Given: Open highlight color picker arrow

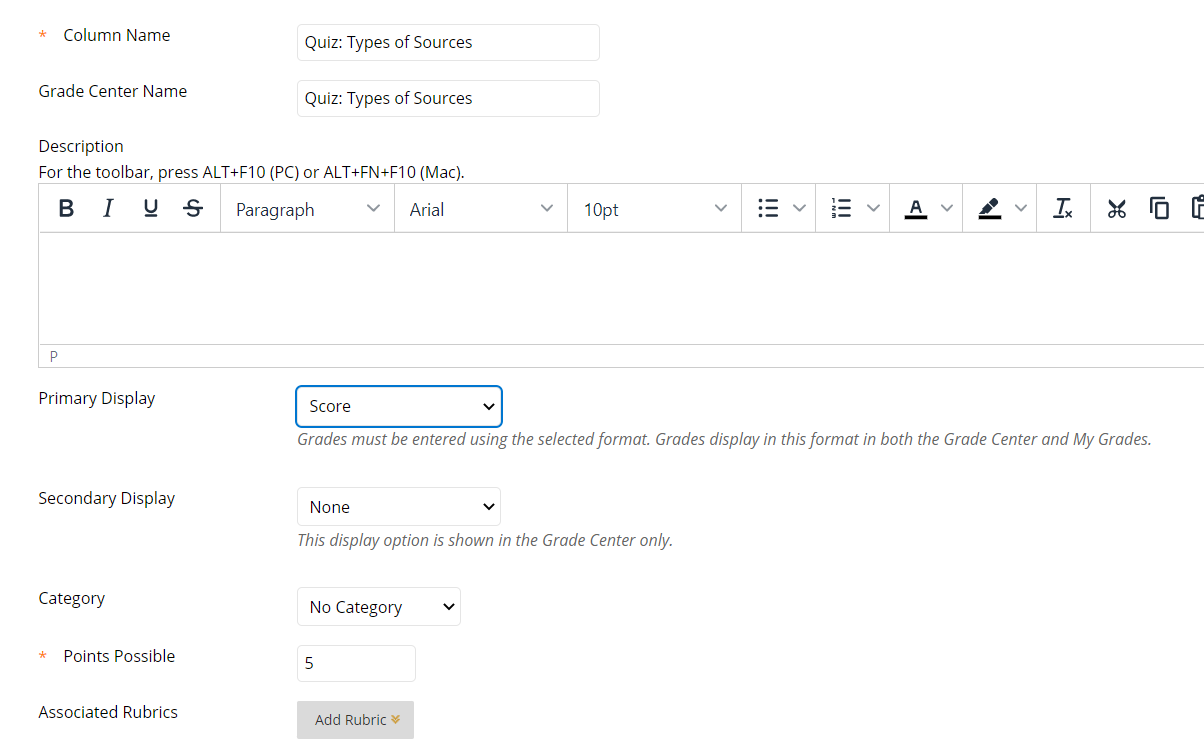Looking at the screenshot, I should coord(1021,208).
